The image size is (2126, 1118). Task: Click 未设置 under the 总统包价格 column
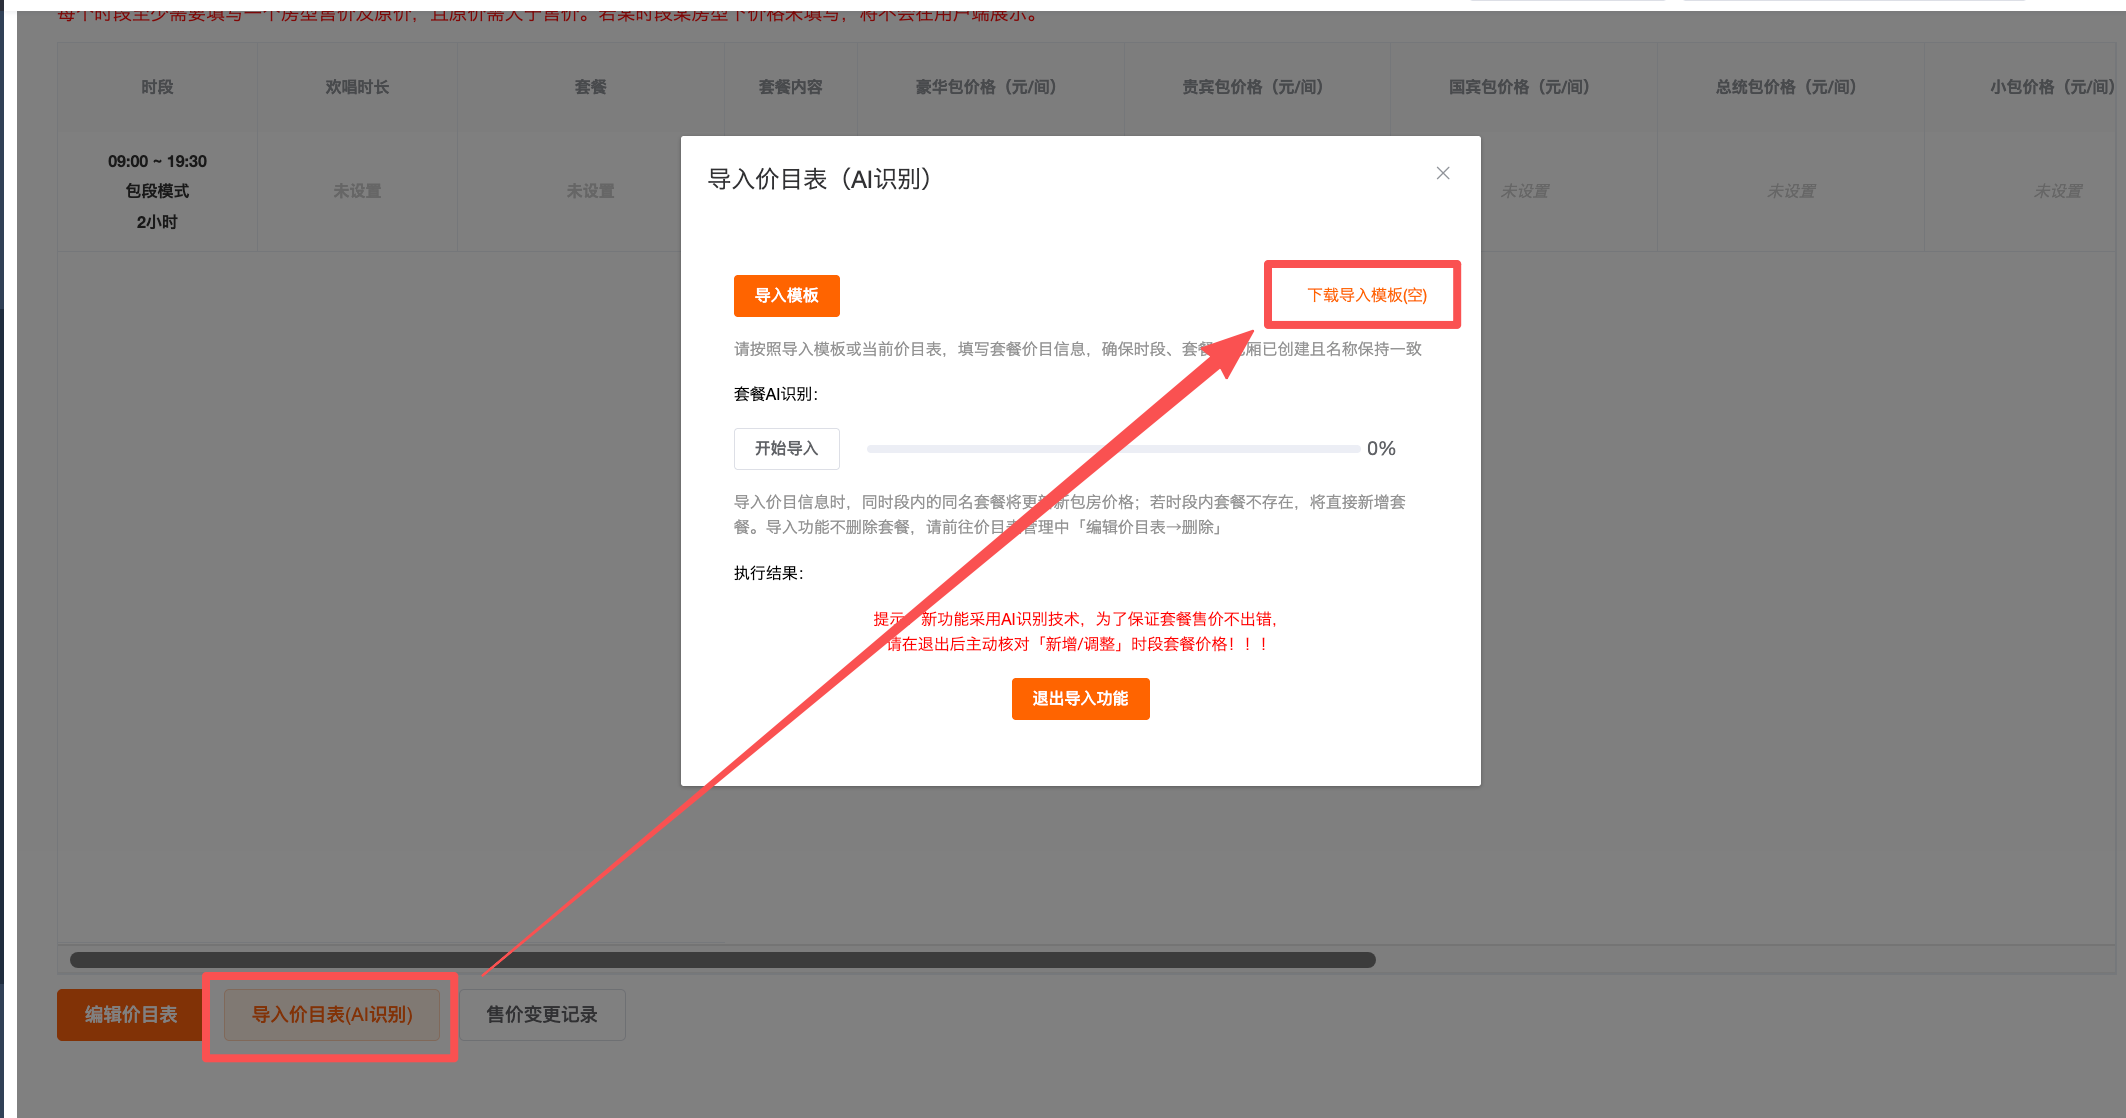pyautogui.click(x=1791, y=191)
